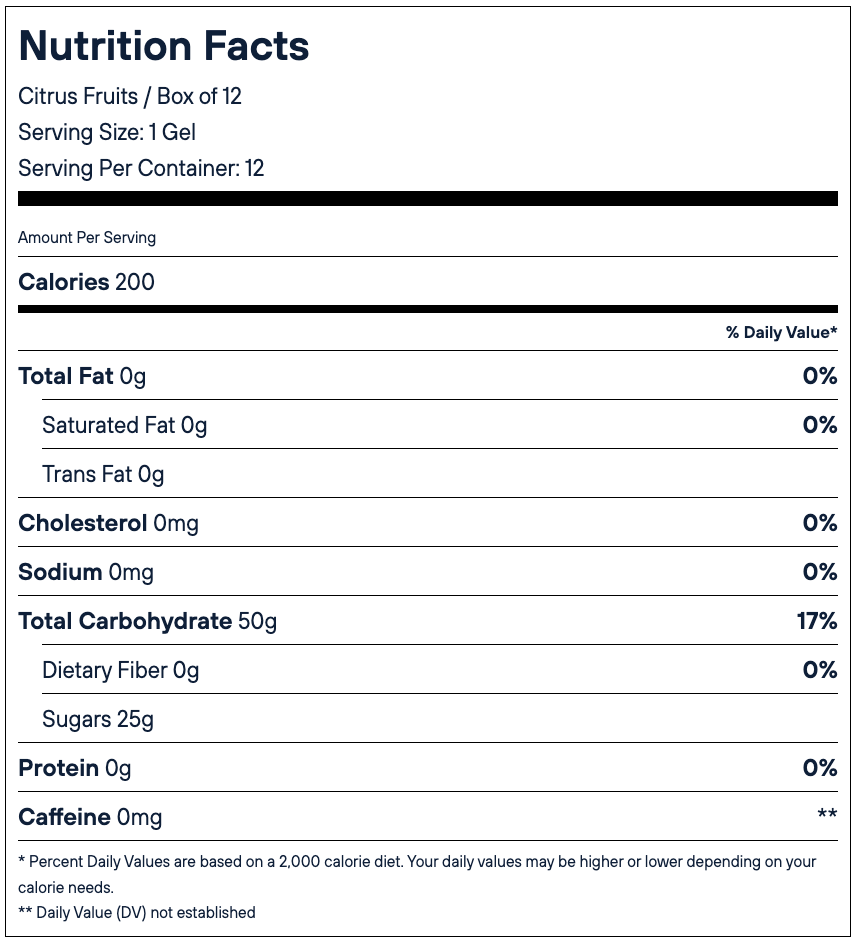Select the Calories 200 row
The height and width of the screenshot is (944, 858).
87,282
